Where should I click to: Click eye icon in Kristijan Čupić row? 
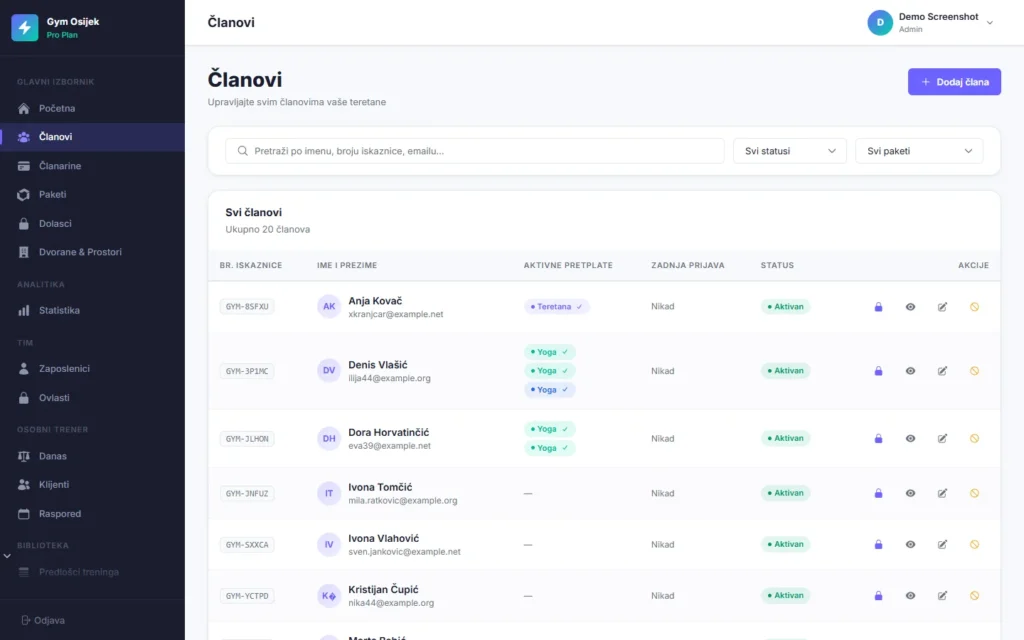(x=910, y=596)
